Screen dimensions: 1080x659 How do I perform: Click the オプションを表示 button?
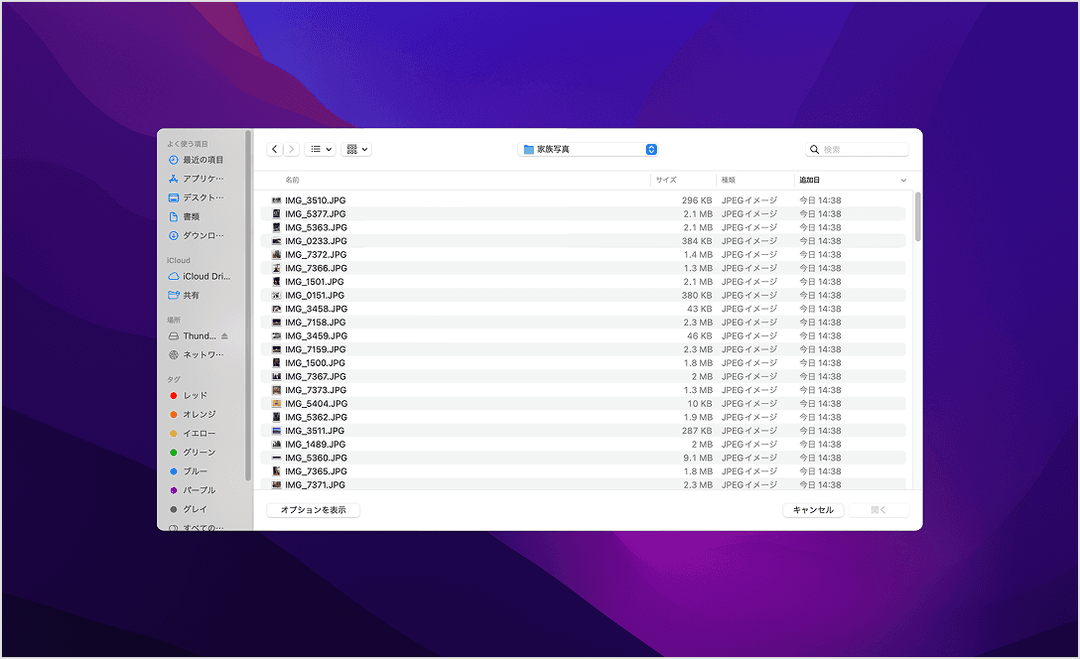tap(313, 510)
